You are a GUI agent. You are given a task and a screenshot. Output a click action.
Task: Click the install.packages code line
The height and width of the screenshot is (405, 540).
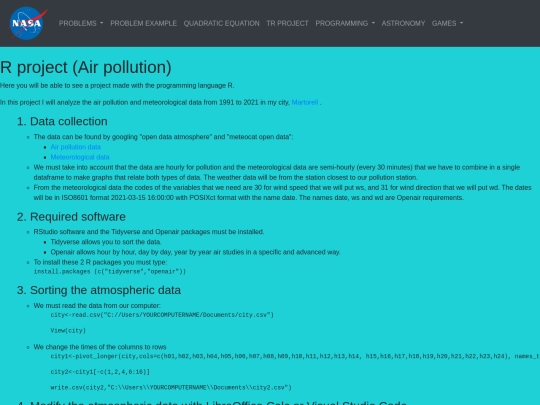tap(110, 272)
